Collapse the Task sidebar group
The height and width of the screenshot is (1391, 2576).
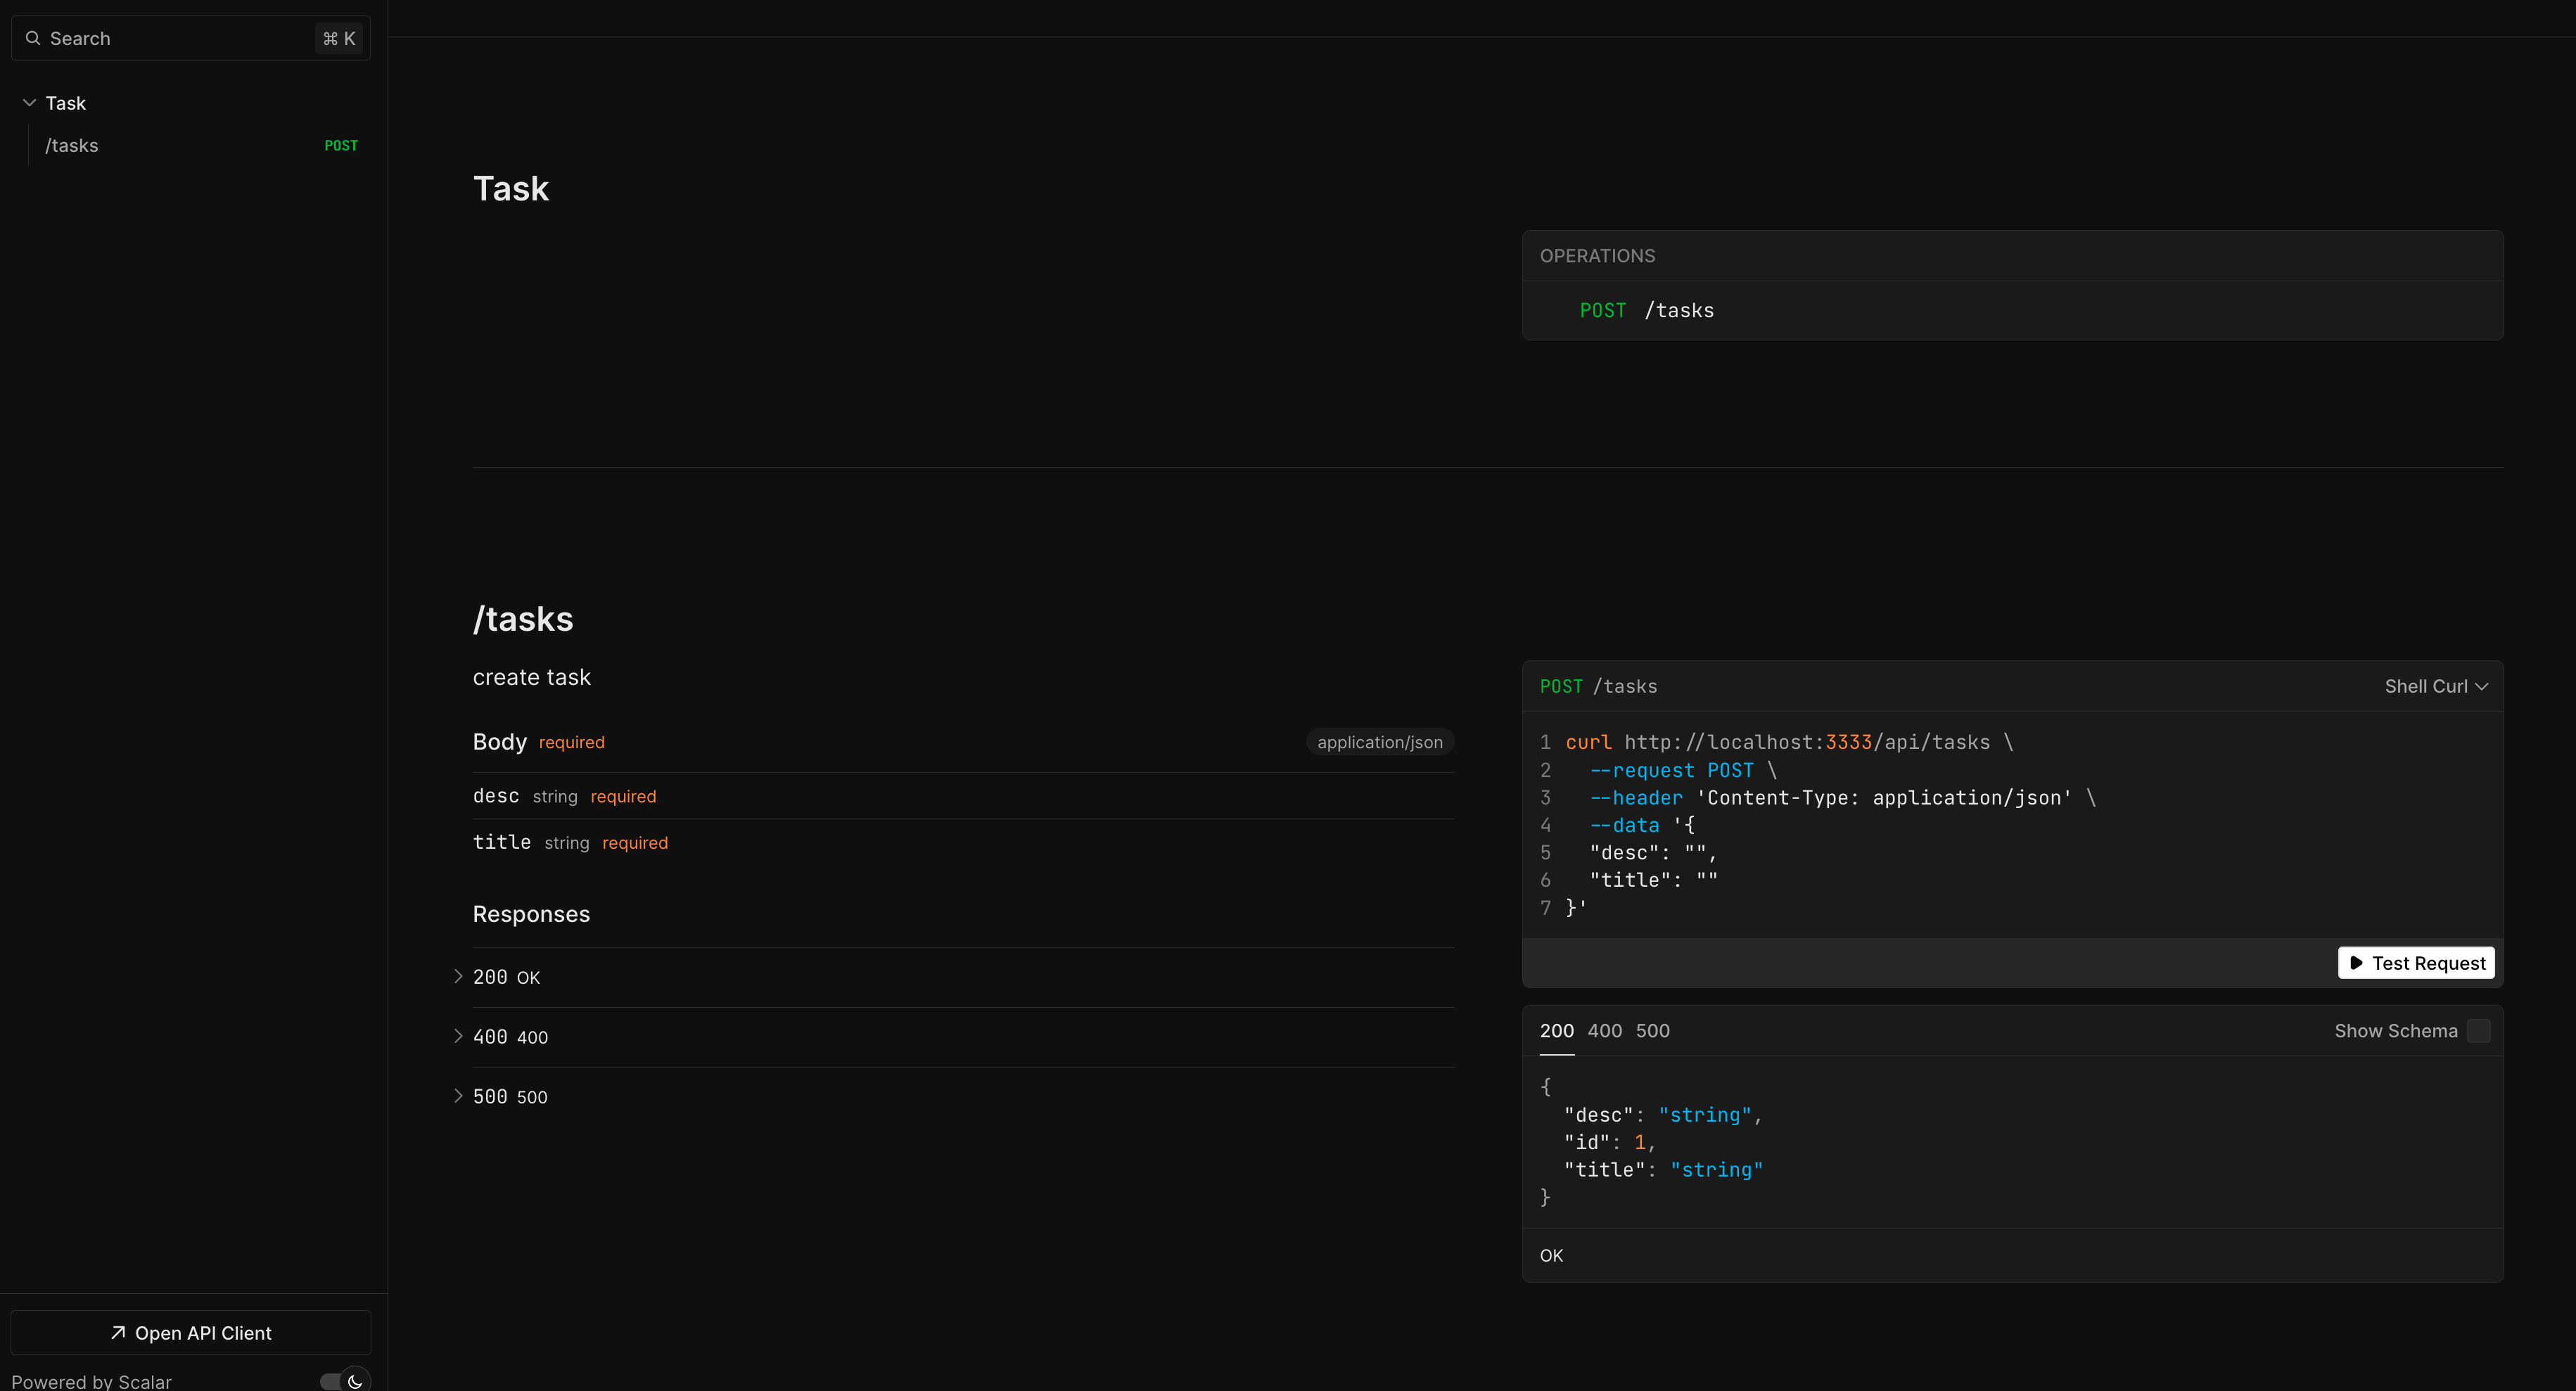[x=30, y=103]
